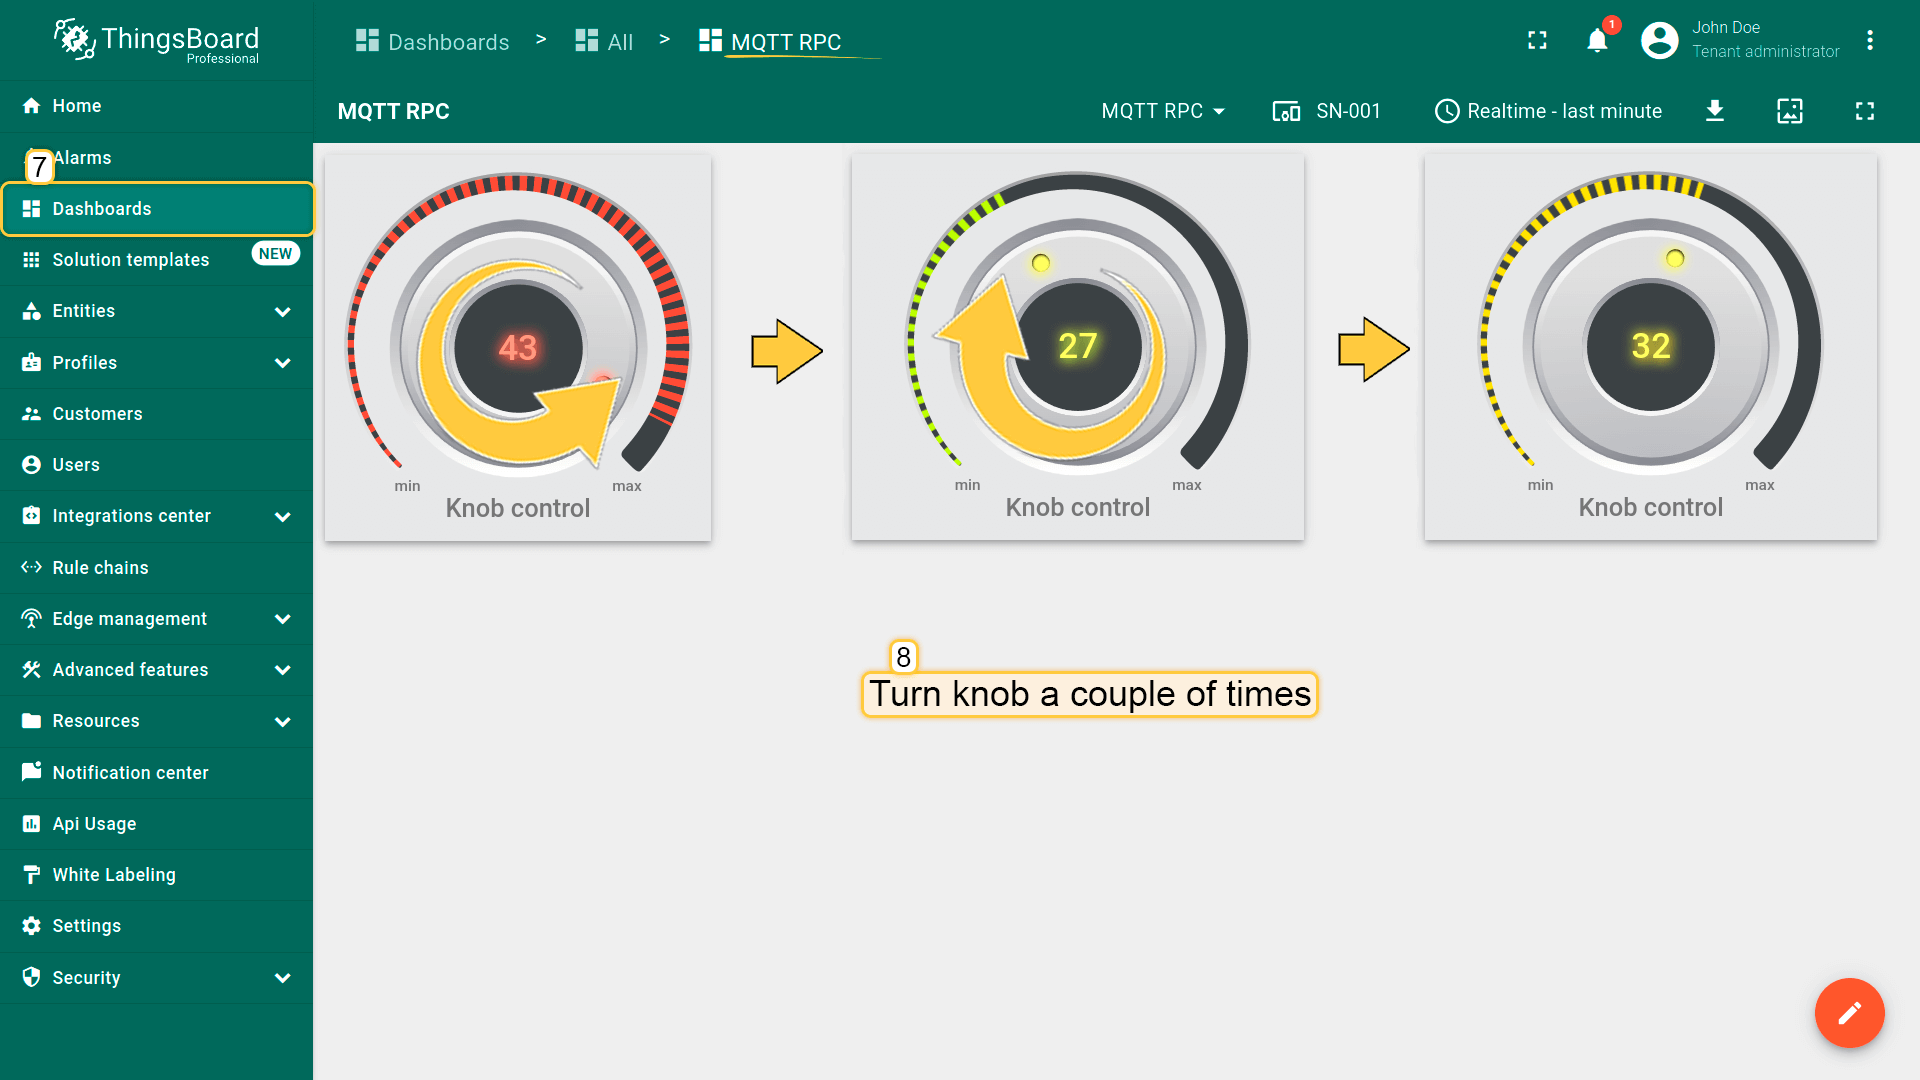Go to Notification center
This screenshot has width=1920, height=1080.
[130, 773]
